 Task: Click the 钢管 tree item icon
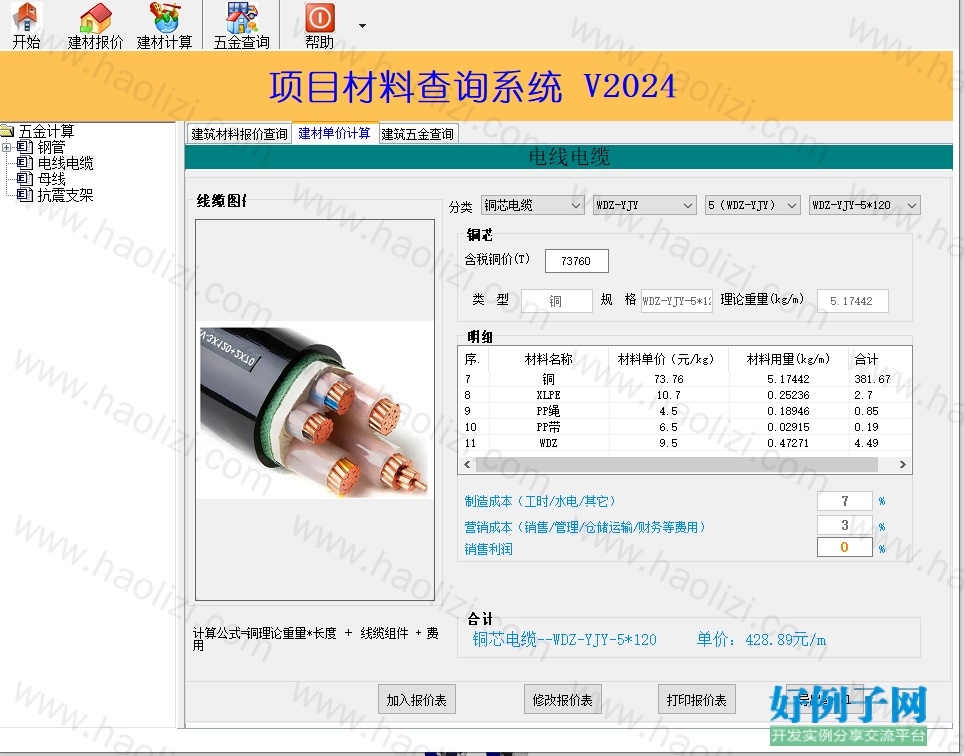pos(25,147)
